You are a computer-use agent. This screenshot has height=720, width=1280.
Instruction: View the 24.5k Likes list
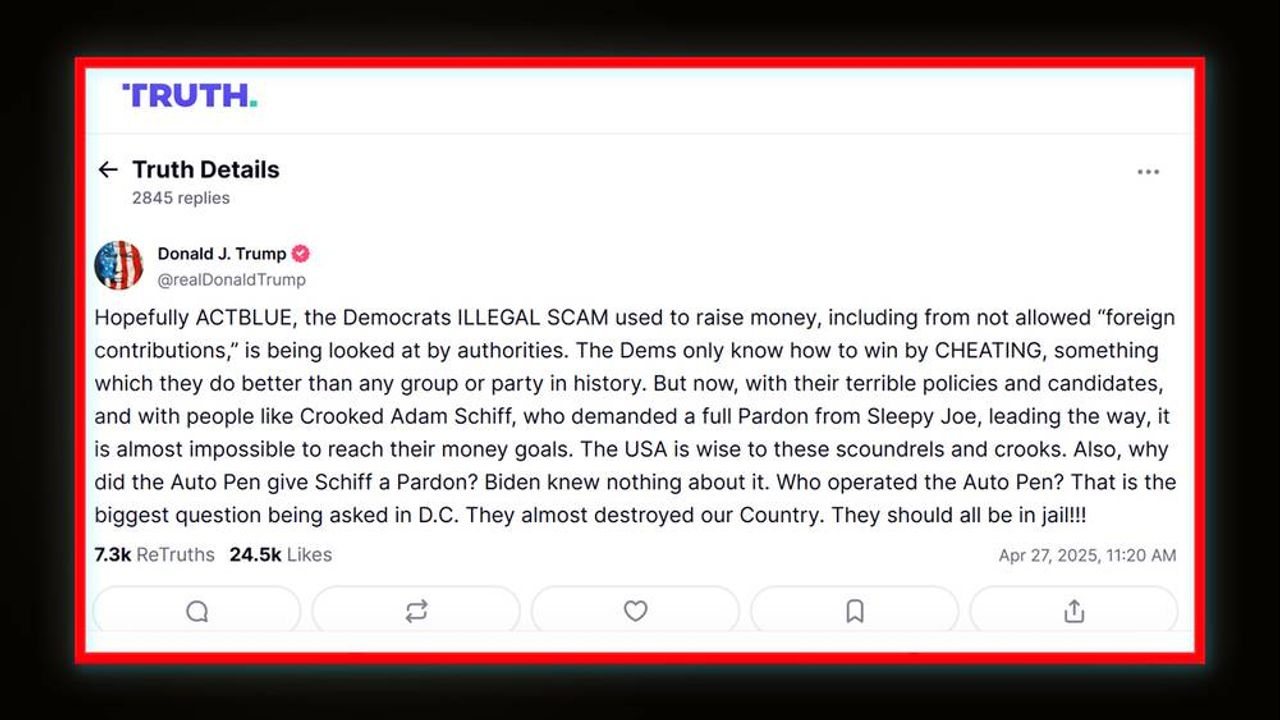[280, 555]
